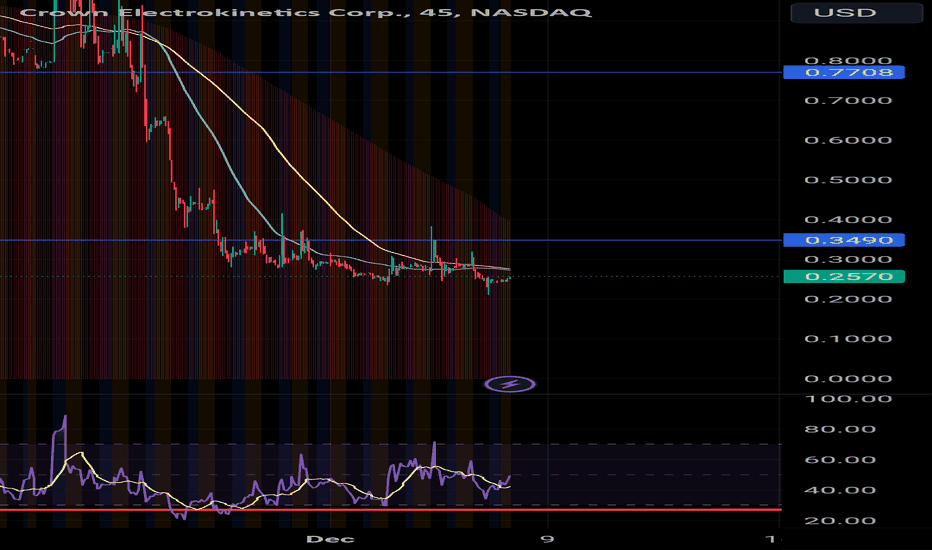Open the USD currency selector
Image resolution: width=932 pixels, height=550 pixels.
(857, 12)
